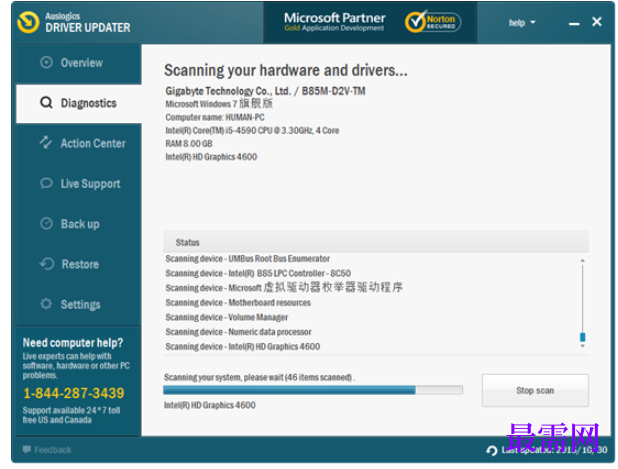The image size is (618, 469).
Task: Click the Live Support speech bubble icon
Action: click(x=47, y=183)
